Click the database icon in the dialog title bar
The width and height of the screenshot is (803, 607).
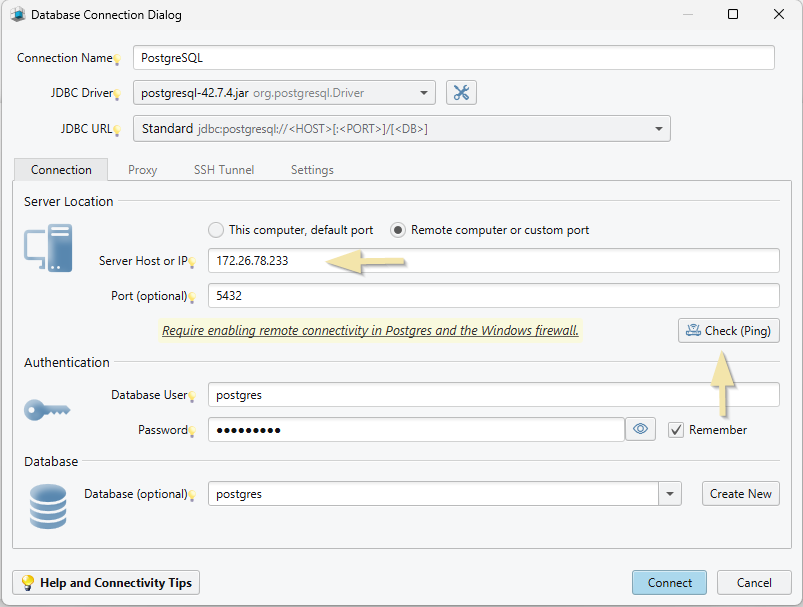point(16,14)
